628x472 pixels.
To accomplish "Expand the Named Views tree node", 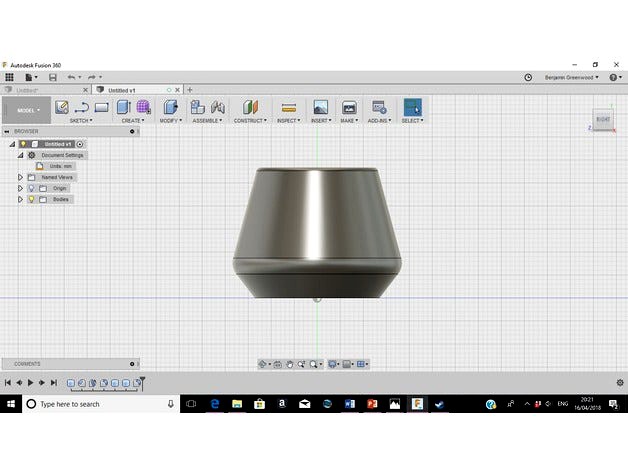I will [x=20, y=177].
